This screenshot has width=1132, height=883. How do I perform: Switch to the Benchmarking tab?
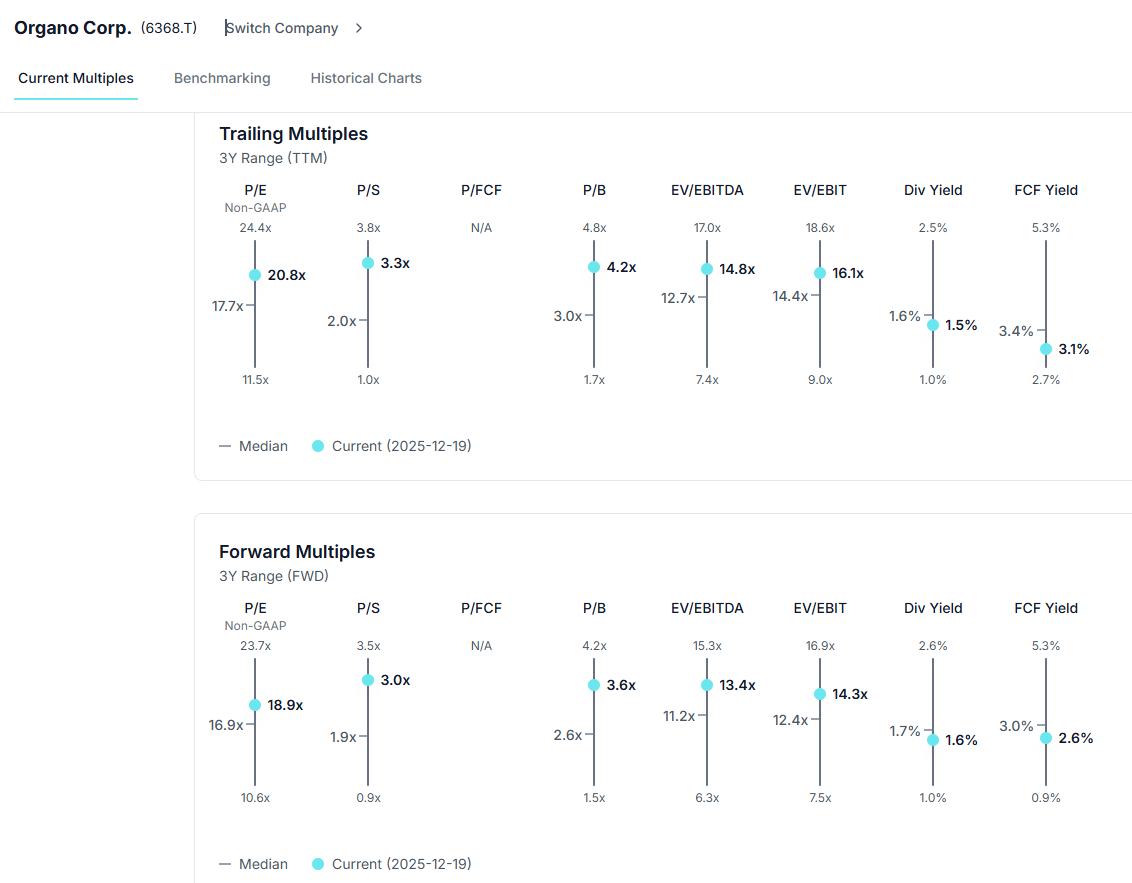(x=222, y=78)
